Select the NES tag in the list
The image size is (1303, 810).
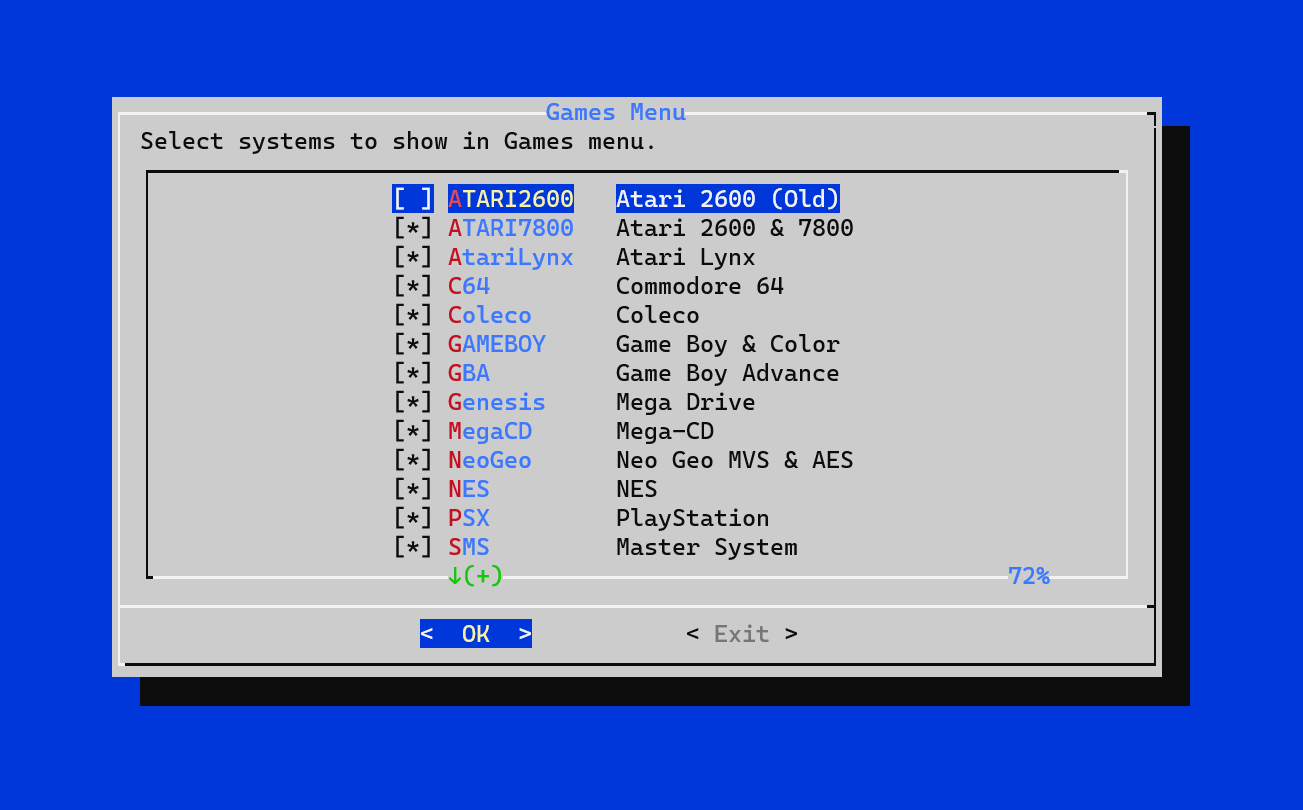tap(469, 489)
